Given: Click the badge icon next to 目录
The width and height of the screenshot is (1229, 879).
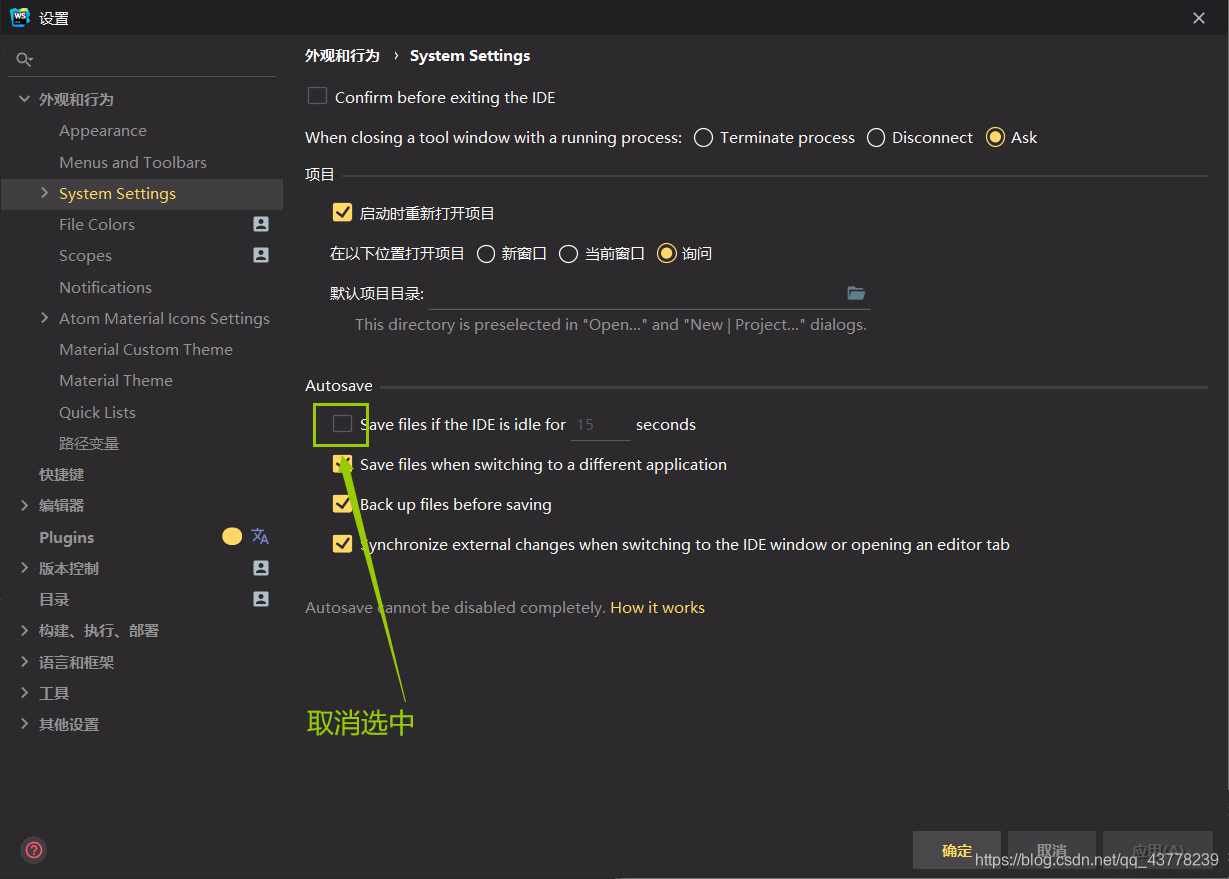Looking at the screenshot, I should point(261,598).
